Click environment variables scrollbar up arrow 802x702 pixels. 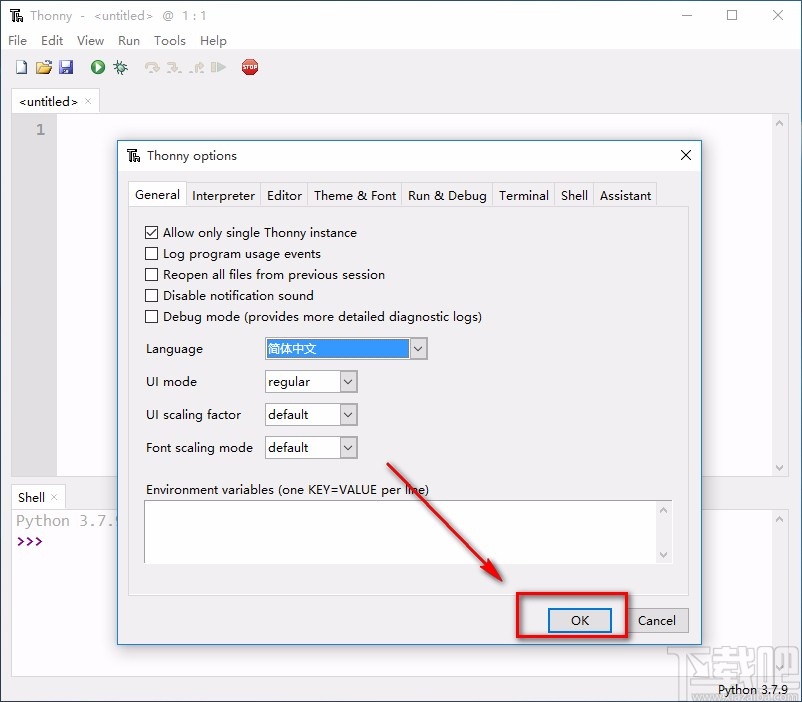tap(663, 510)
